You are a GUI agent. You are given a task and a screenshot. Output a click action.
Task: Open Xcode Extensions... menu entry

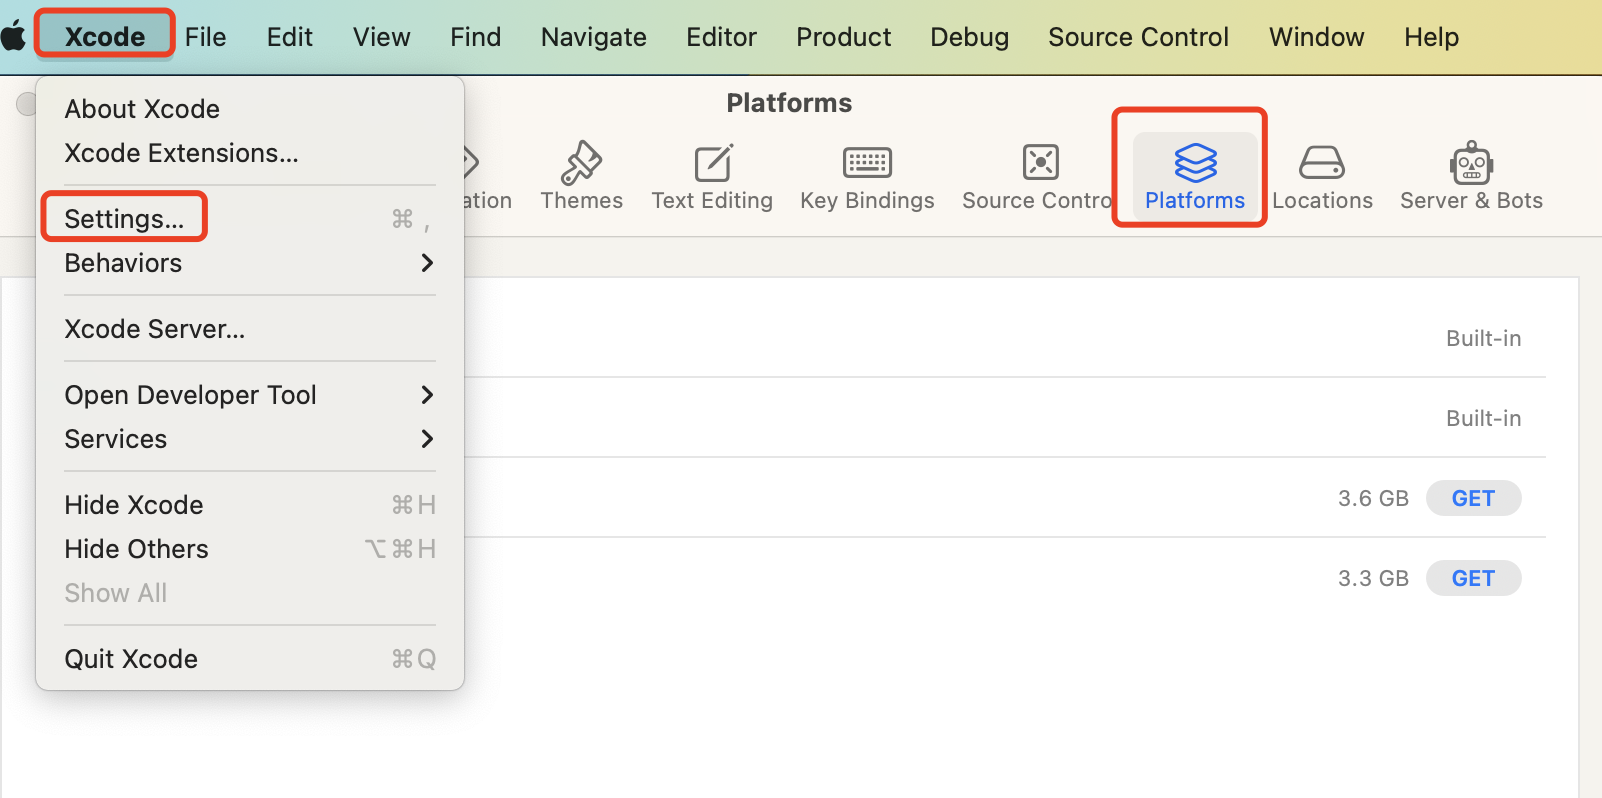[x=181, y=153]
